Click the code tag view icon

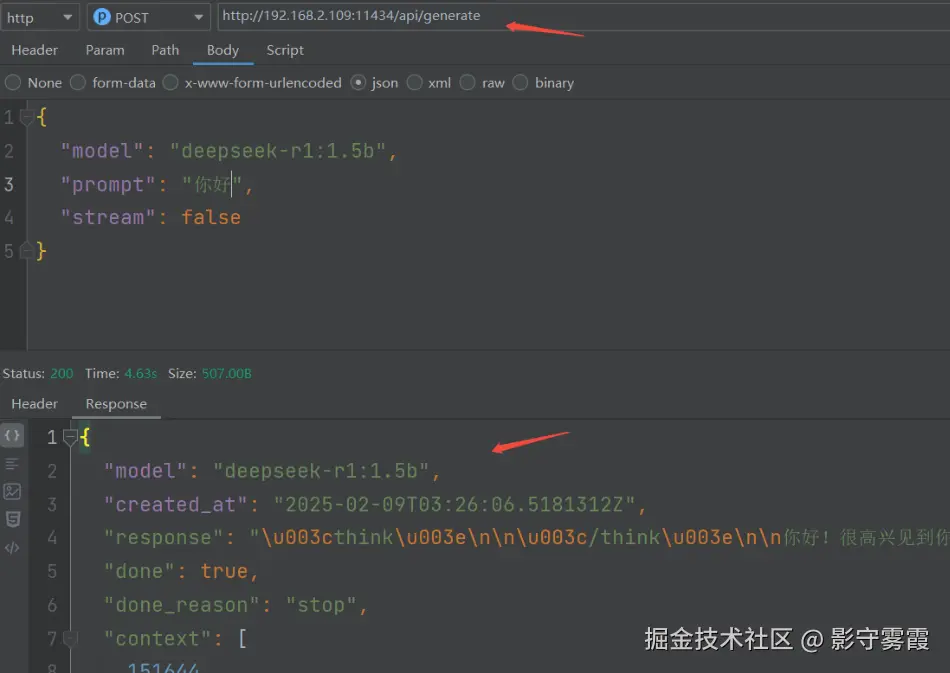[x=12, y=548]
